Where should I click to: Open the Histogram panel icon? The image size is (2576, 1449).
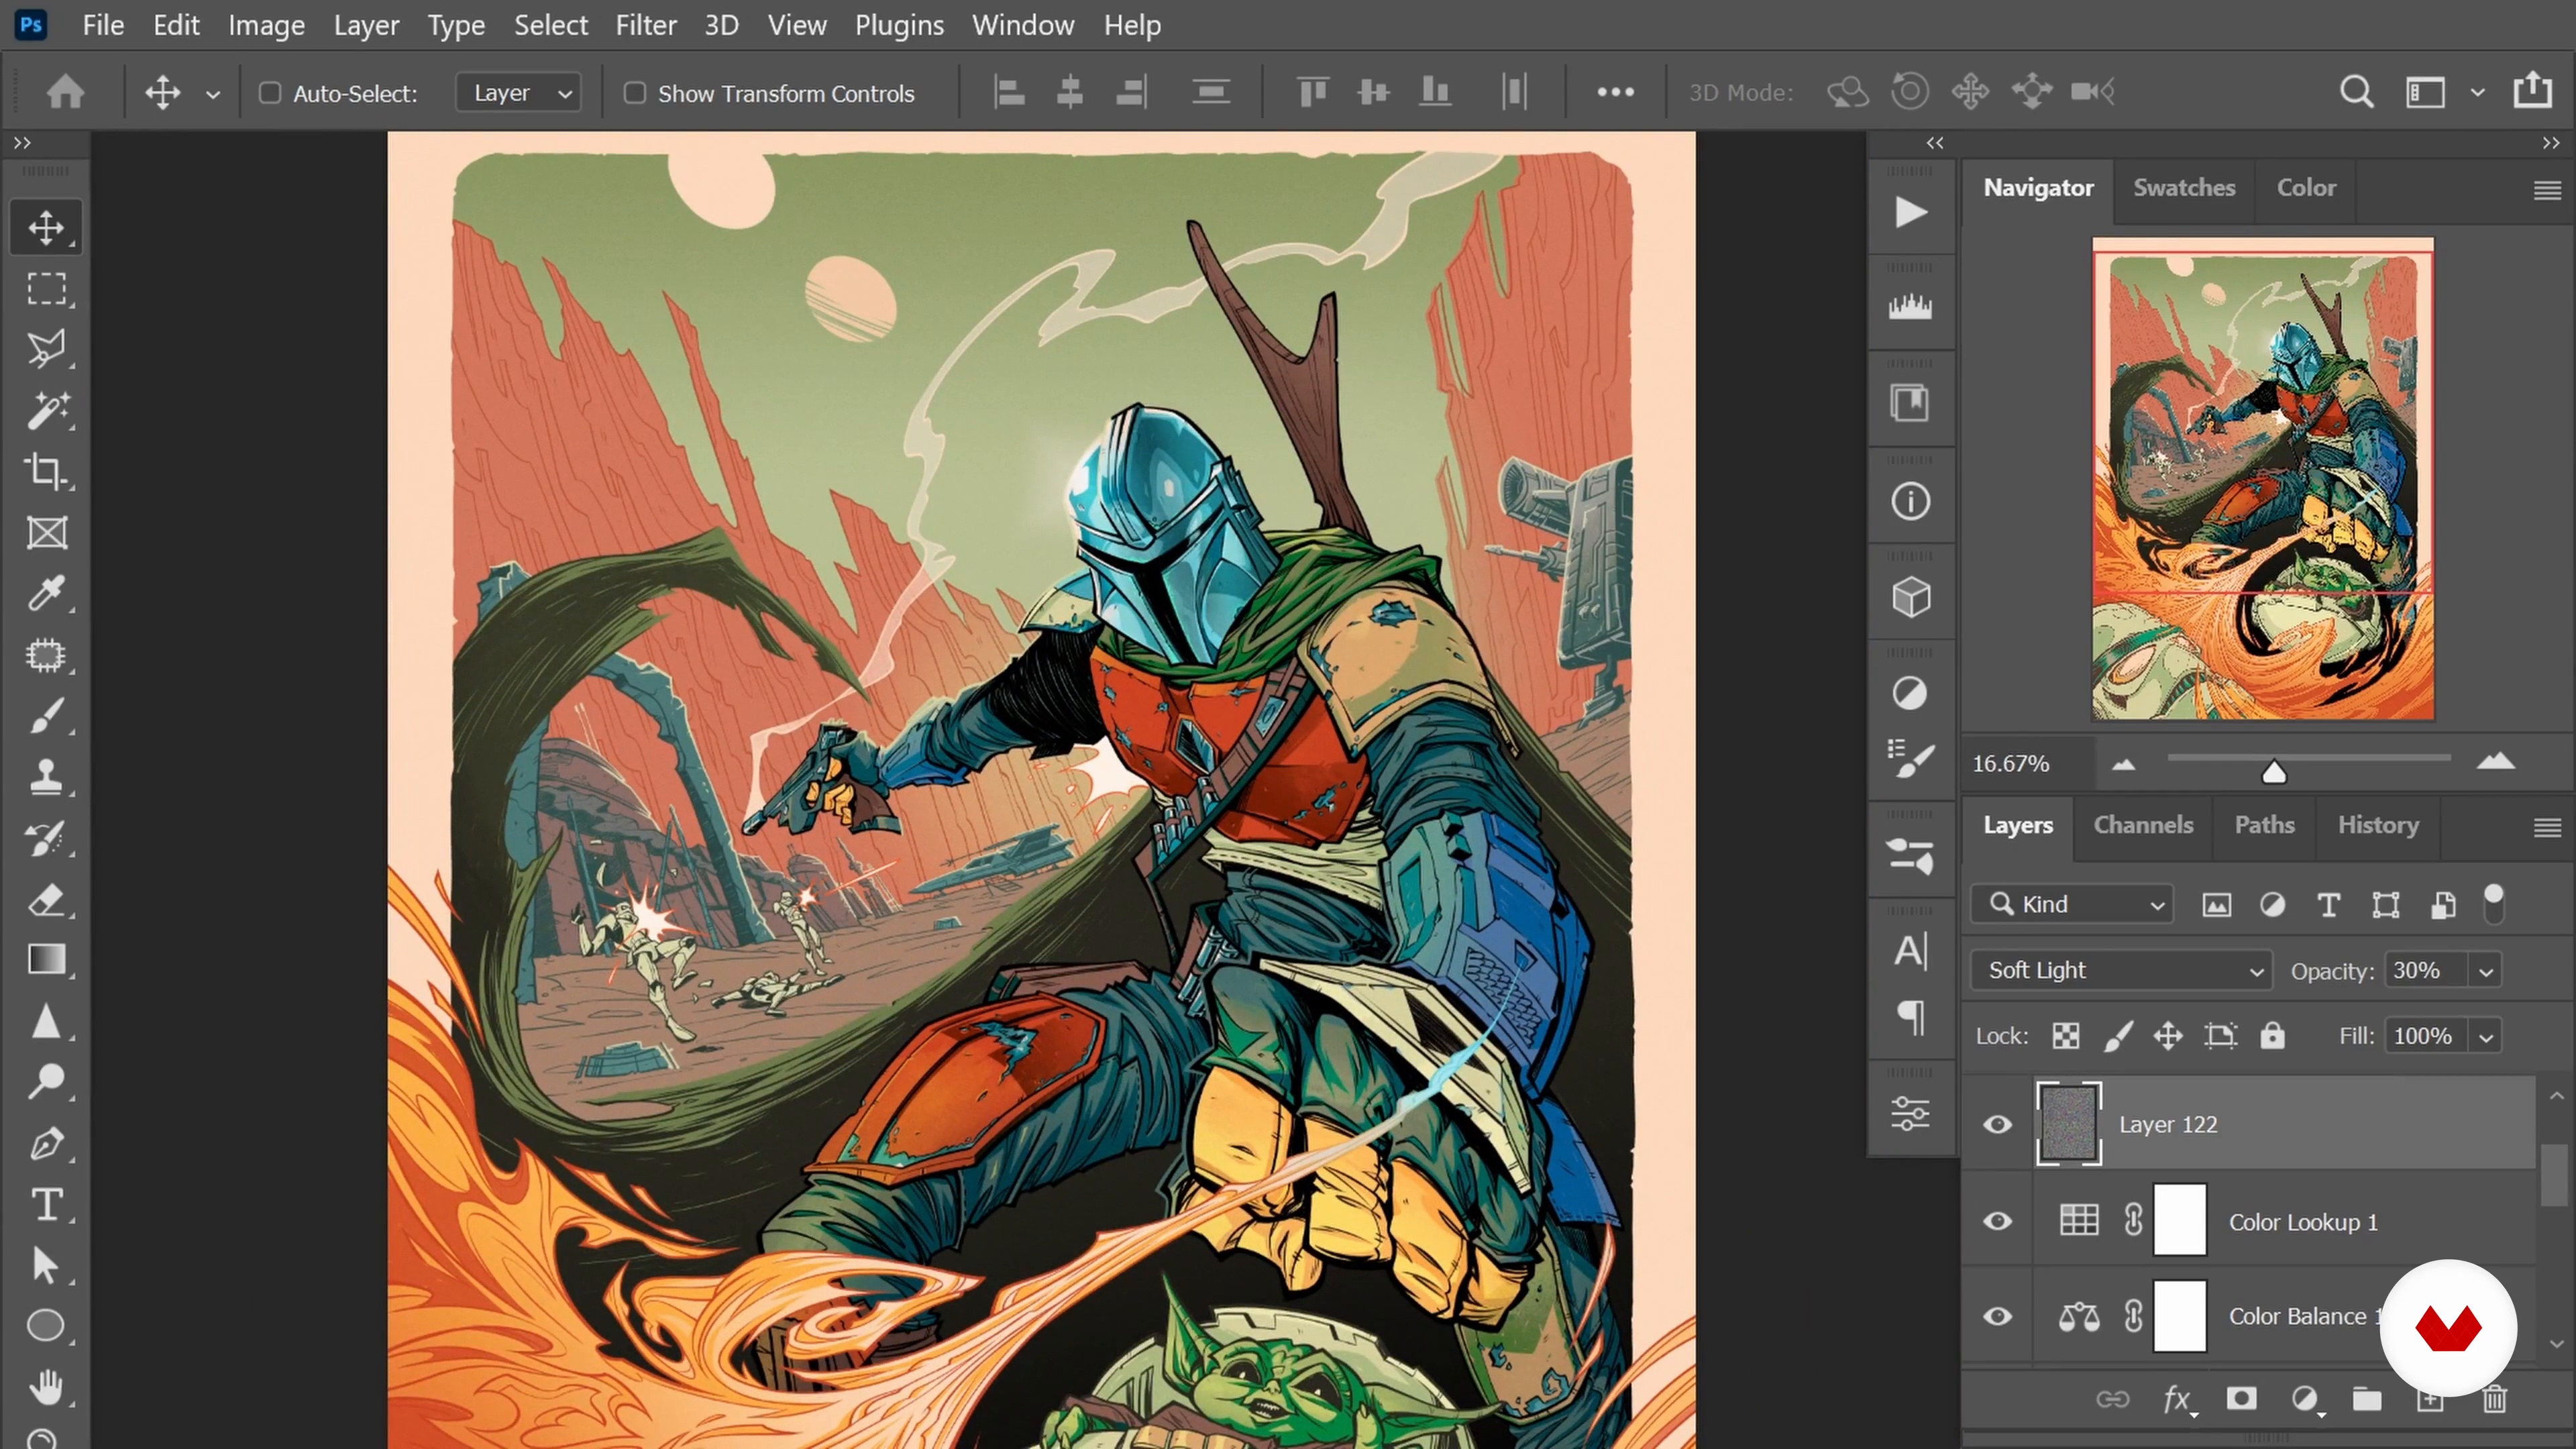1910,307
